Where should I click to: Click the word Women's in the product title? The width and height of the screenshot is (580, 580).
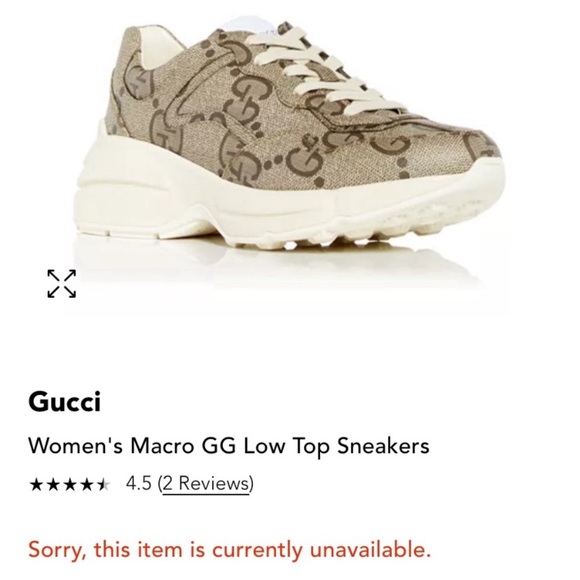point(75,446)
